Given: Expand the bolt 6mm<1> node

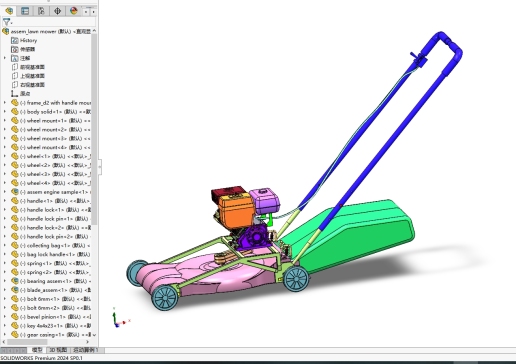Looking at the screenshot, I should point(5,299).
